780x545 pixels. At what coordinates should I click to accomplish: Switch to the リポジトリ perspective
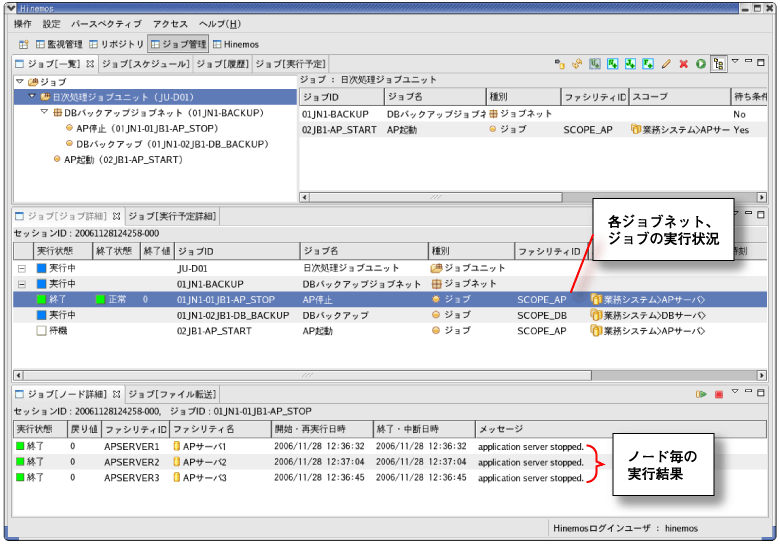[117, 44]
